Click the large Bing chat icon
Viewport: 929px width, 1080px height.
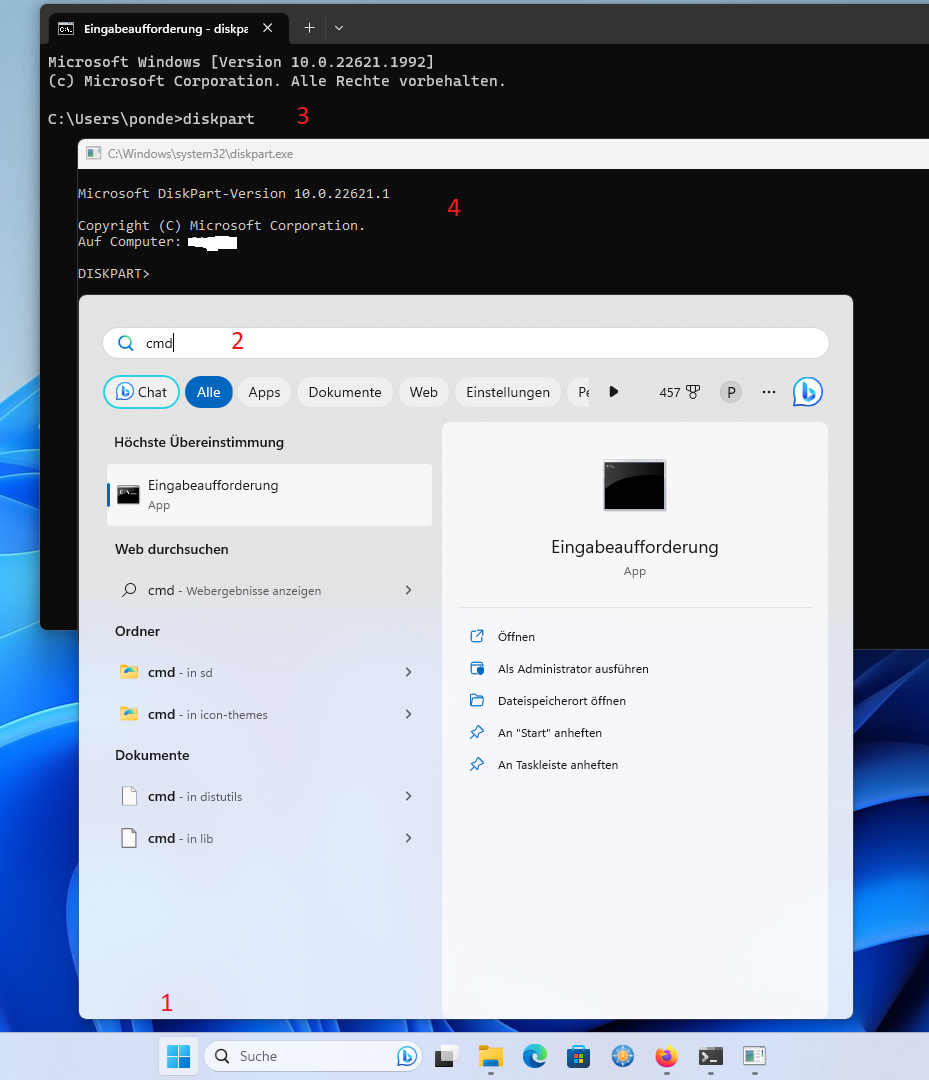(807, 392)
